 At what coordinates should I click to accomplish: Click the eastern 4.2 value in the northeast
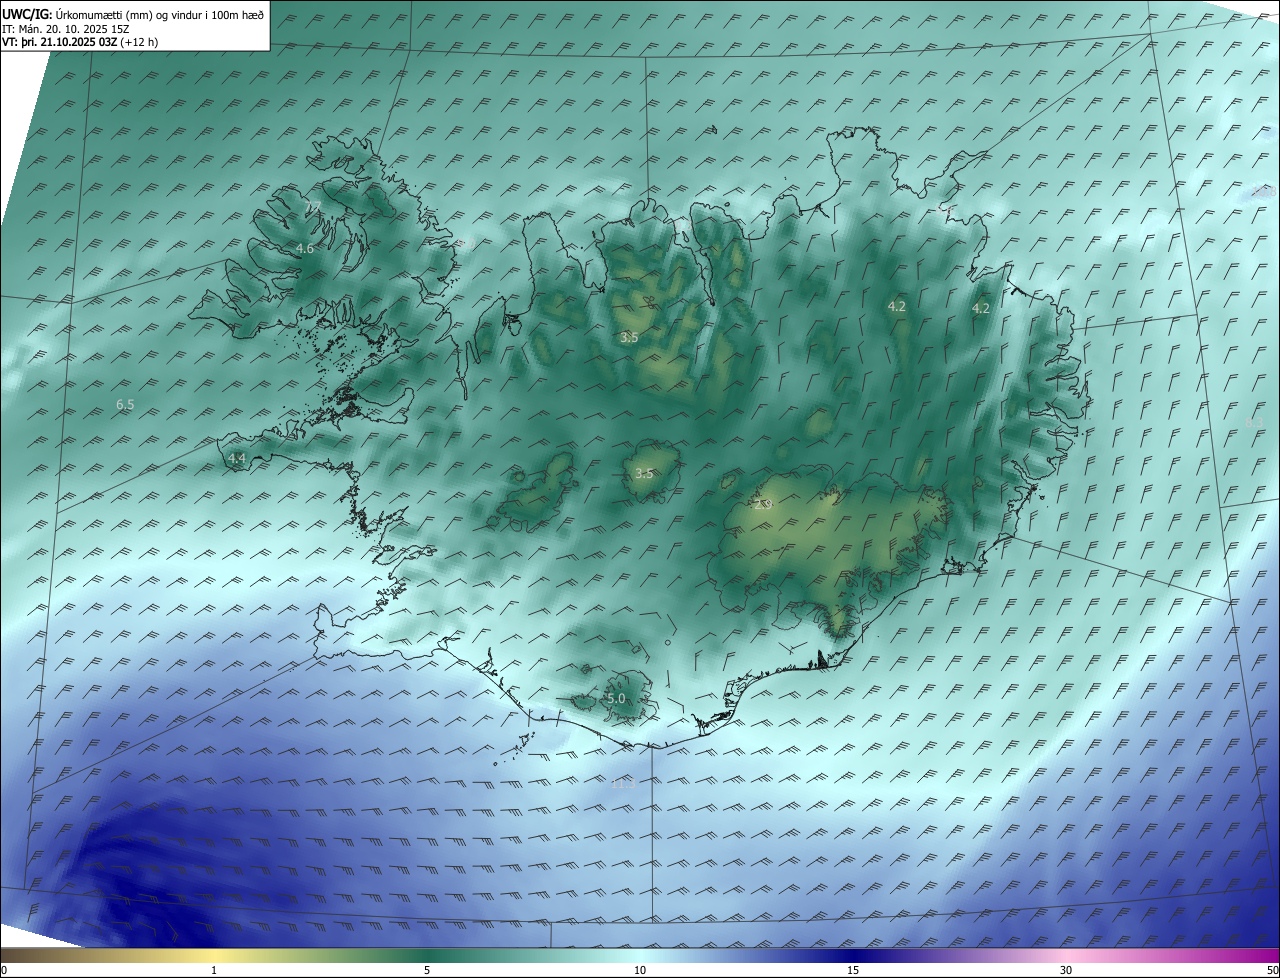(x=981, y=309)
